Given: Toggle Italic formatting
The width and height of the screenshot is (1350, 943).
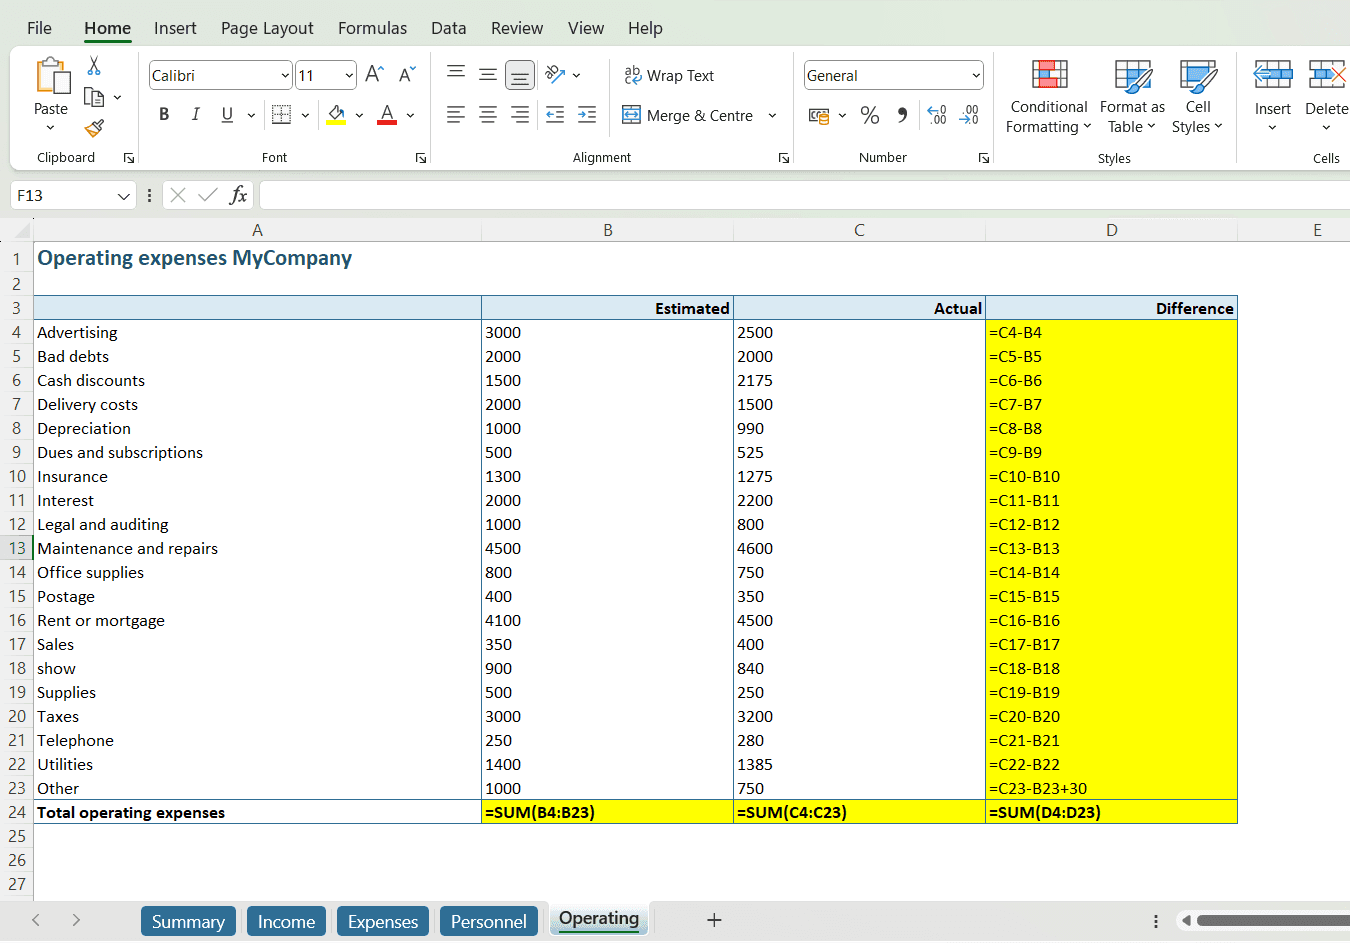Looking at the screenshot, I should [196, 115].
